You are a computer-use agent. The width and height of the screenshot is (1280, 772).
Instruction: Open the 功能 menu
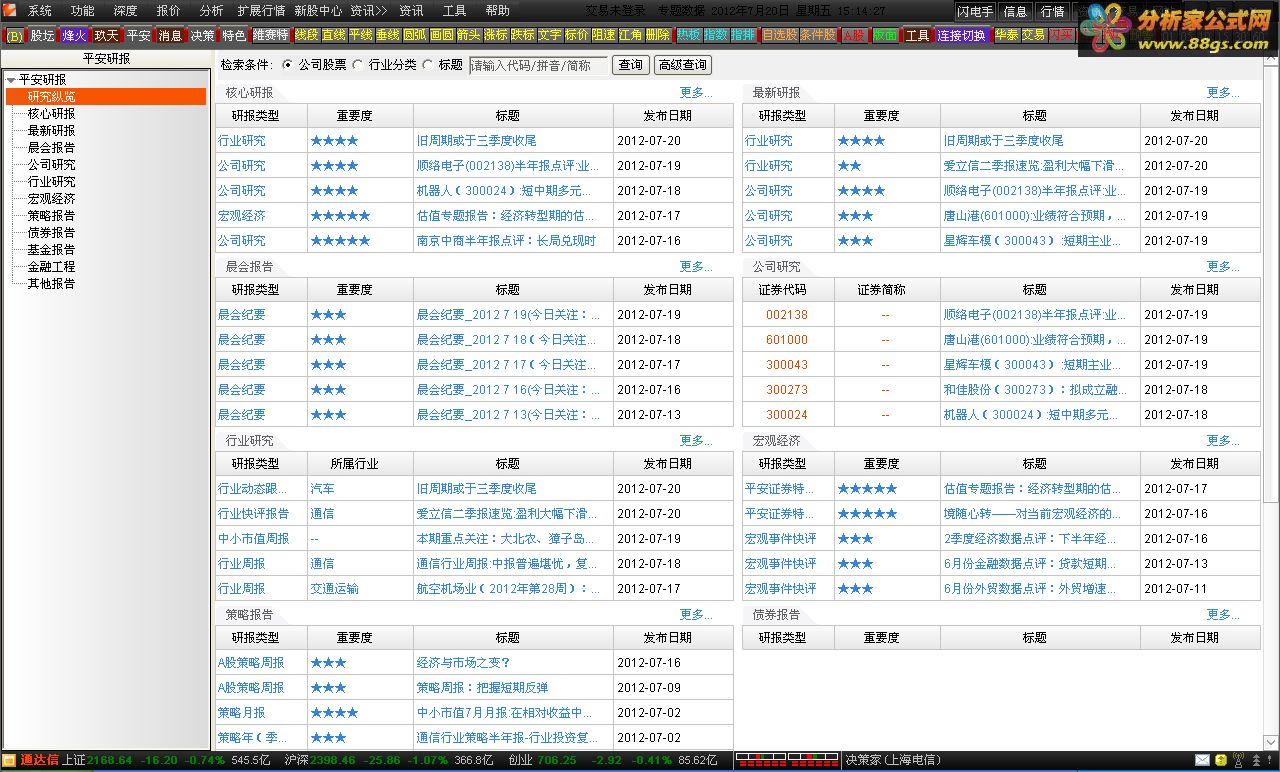click(x=83, y=11)
